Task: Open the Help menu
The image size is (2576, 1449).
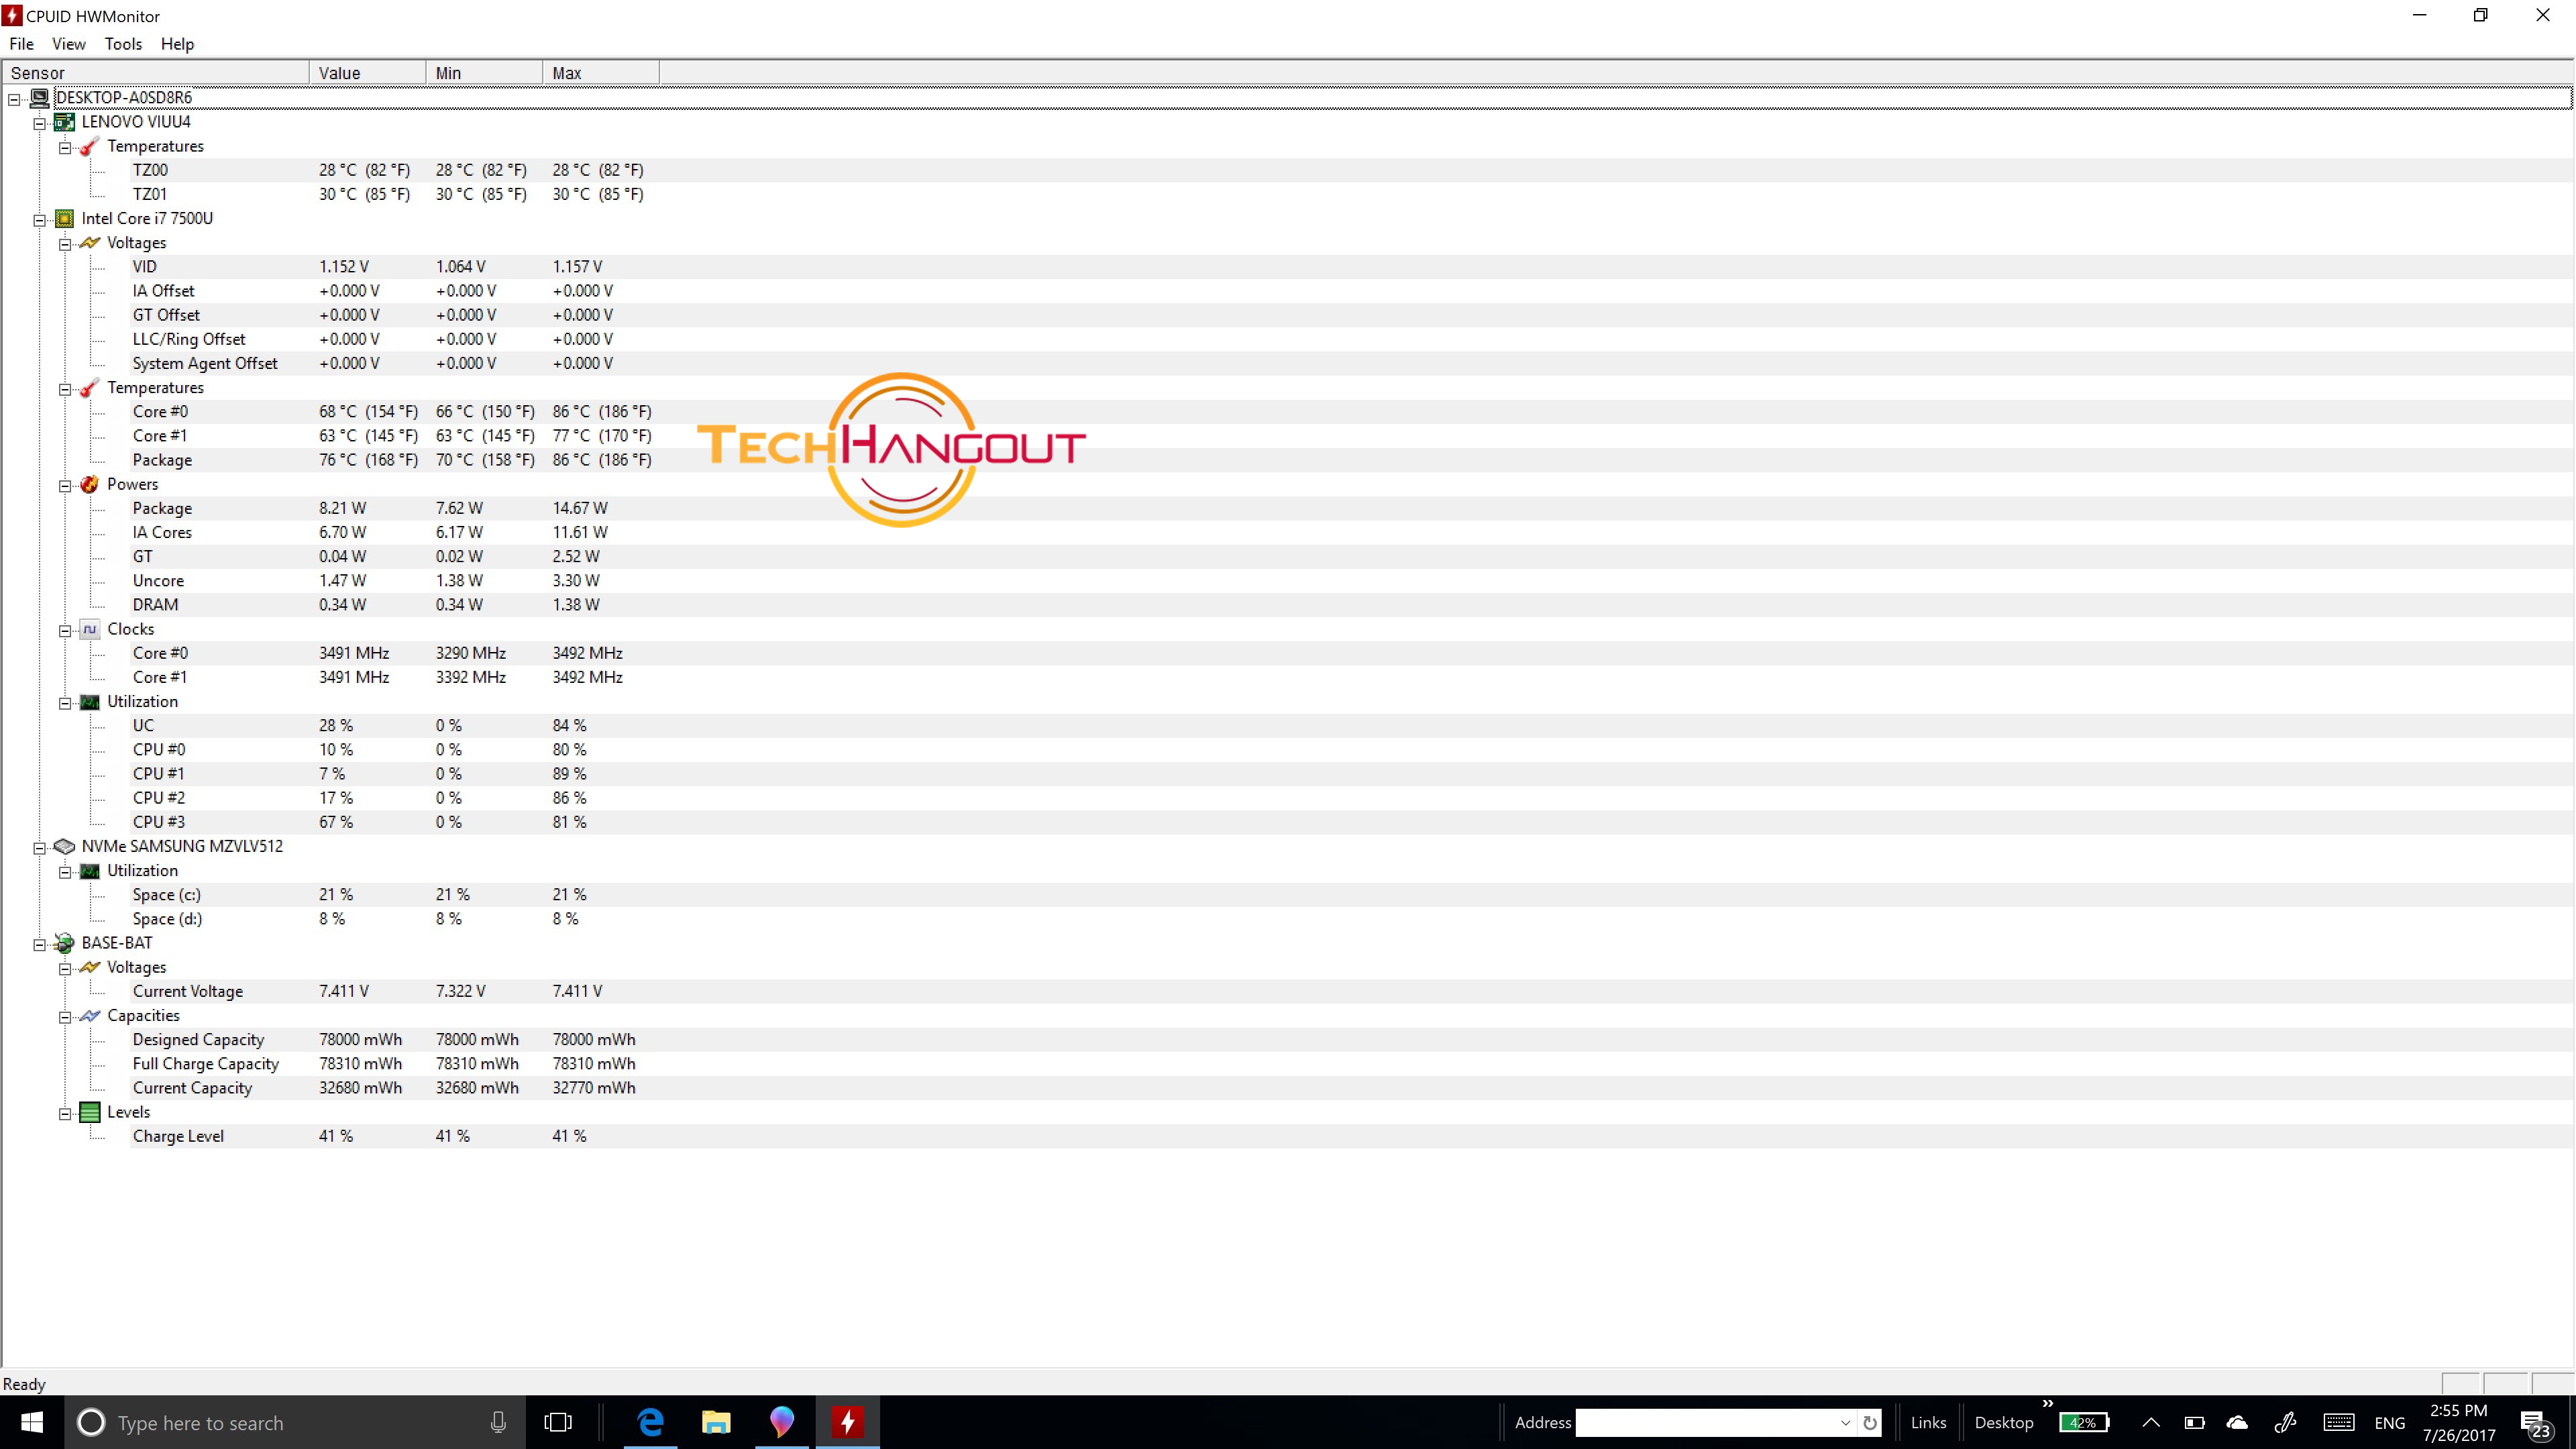Action: coord(177,44)
